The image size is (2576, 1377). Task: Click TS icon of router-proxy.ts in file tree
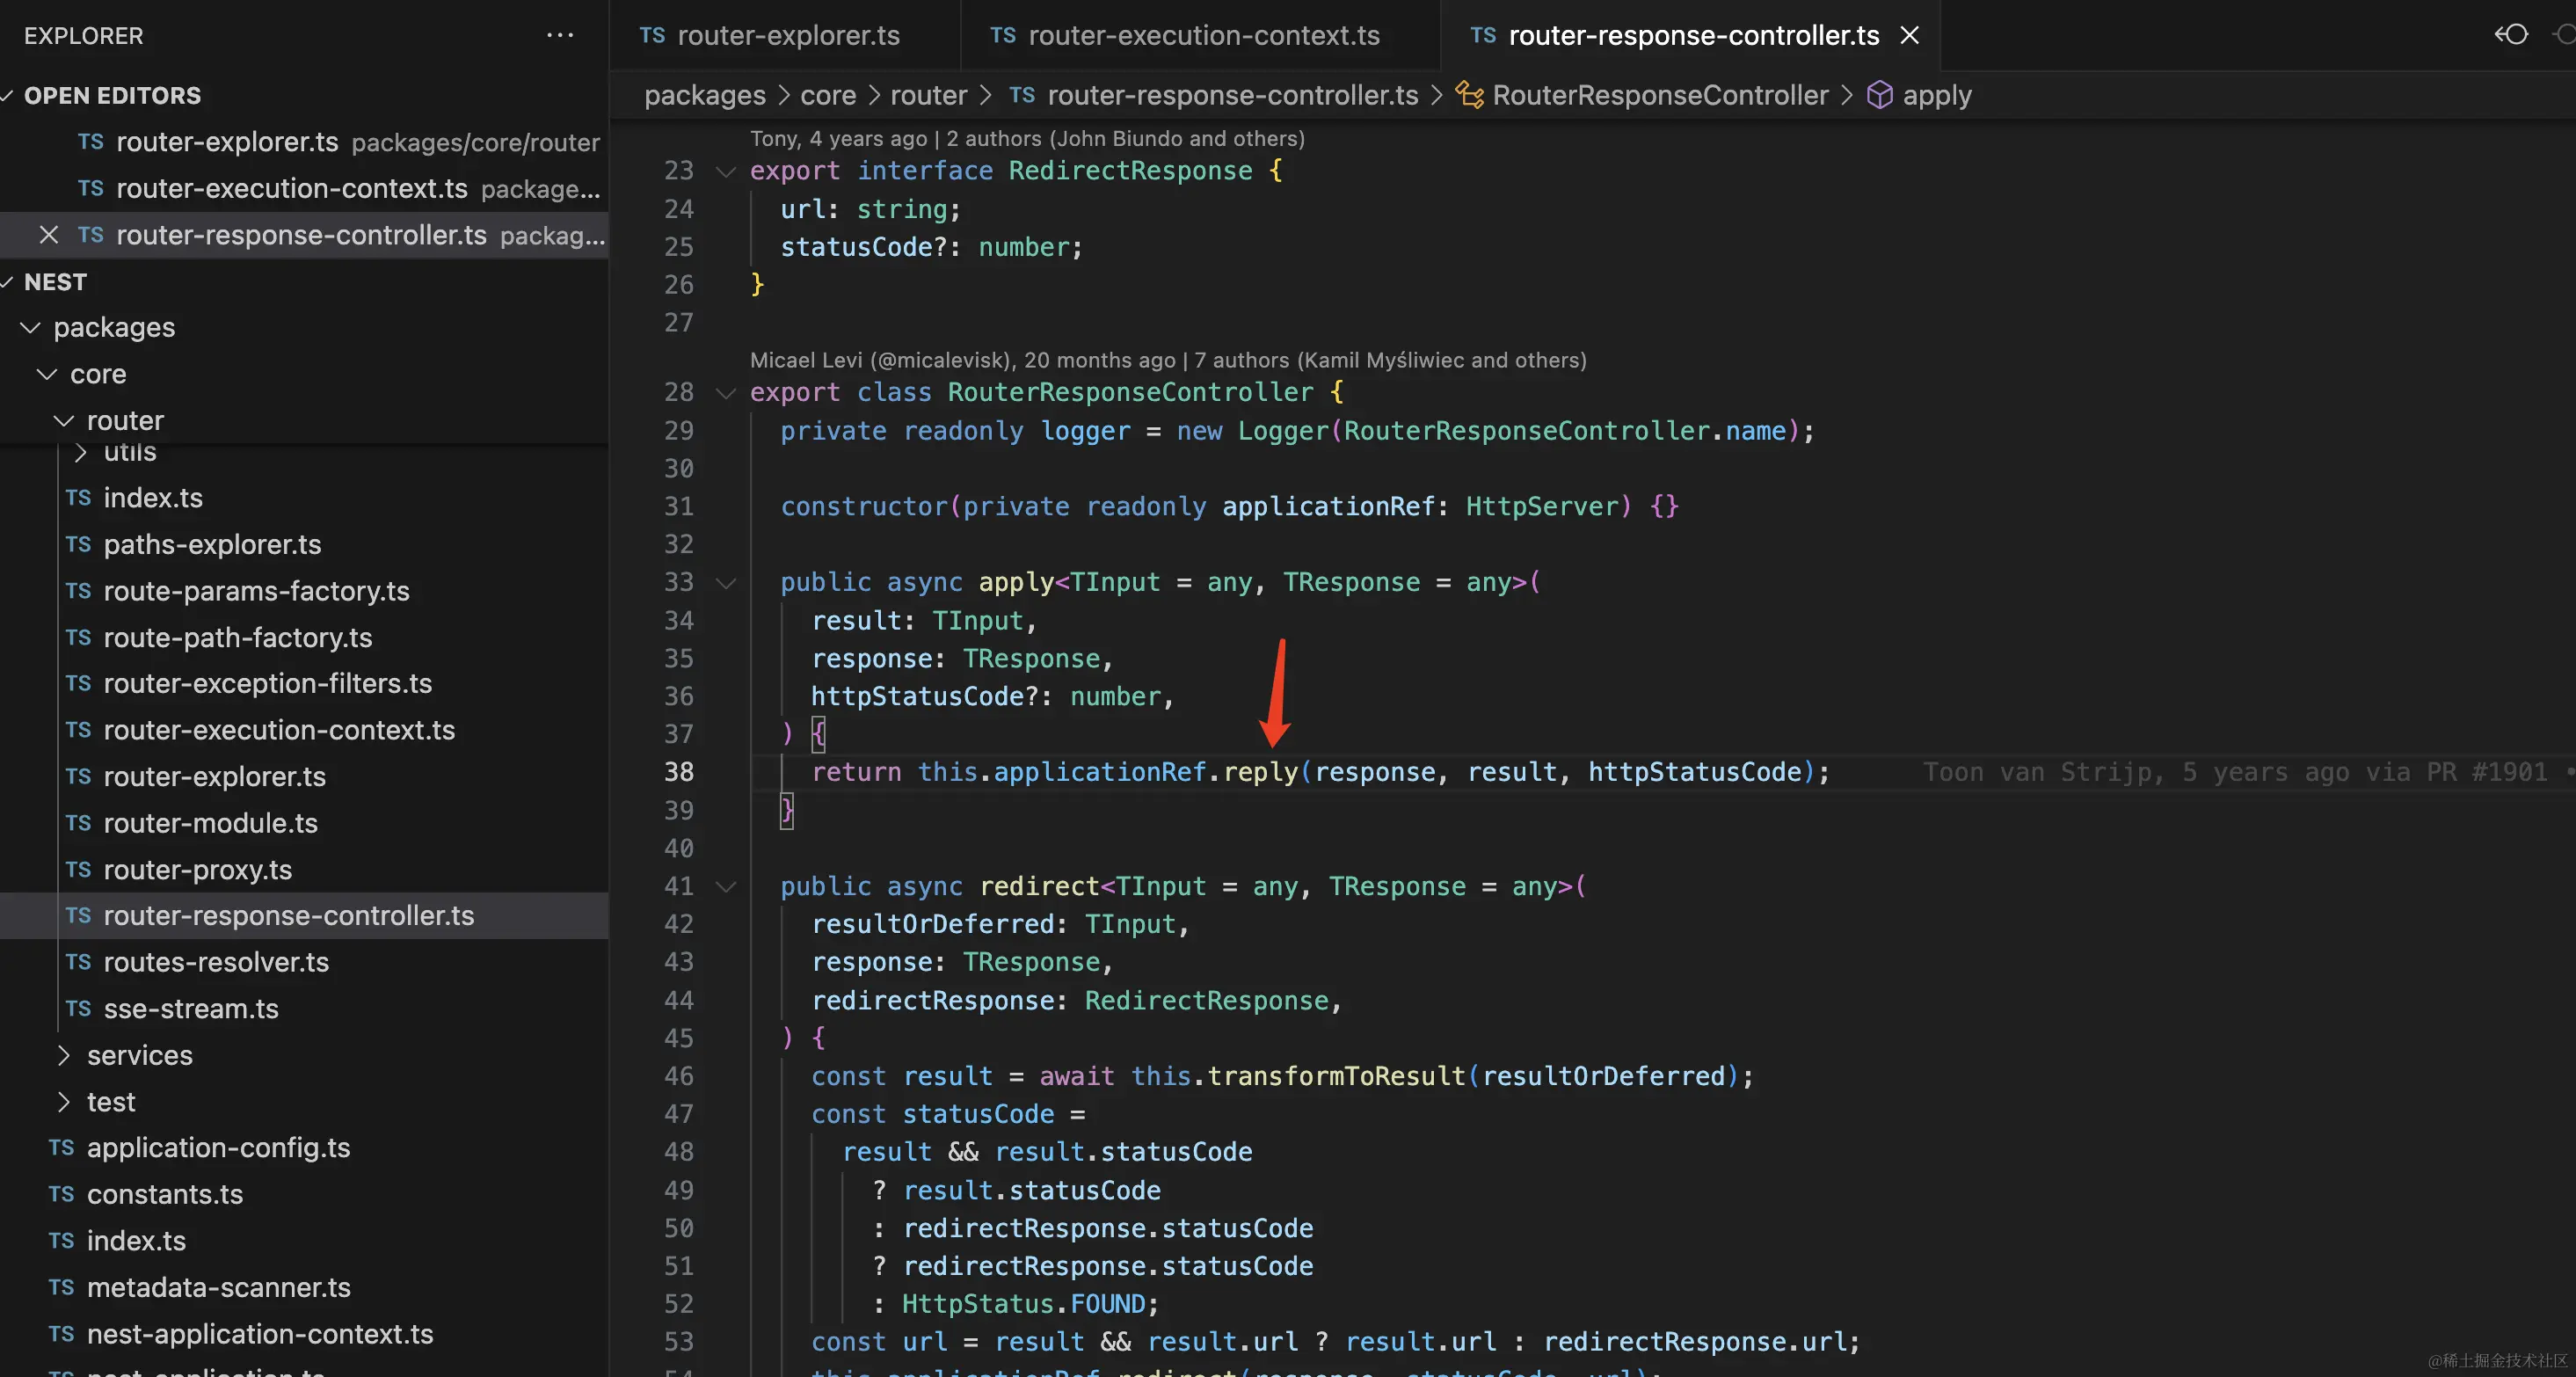(78, 870)
